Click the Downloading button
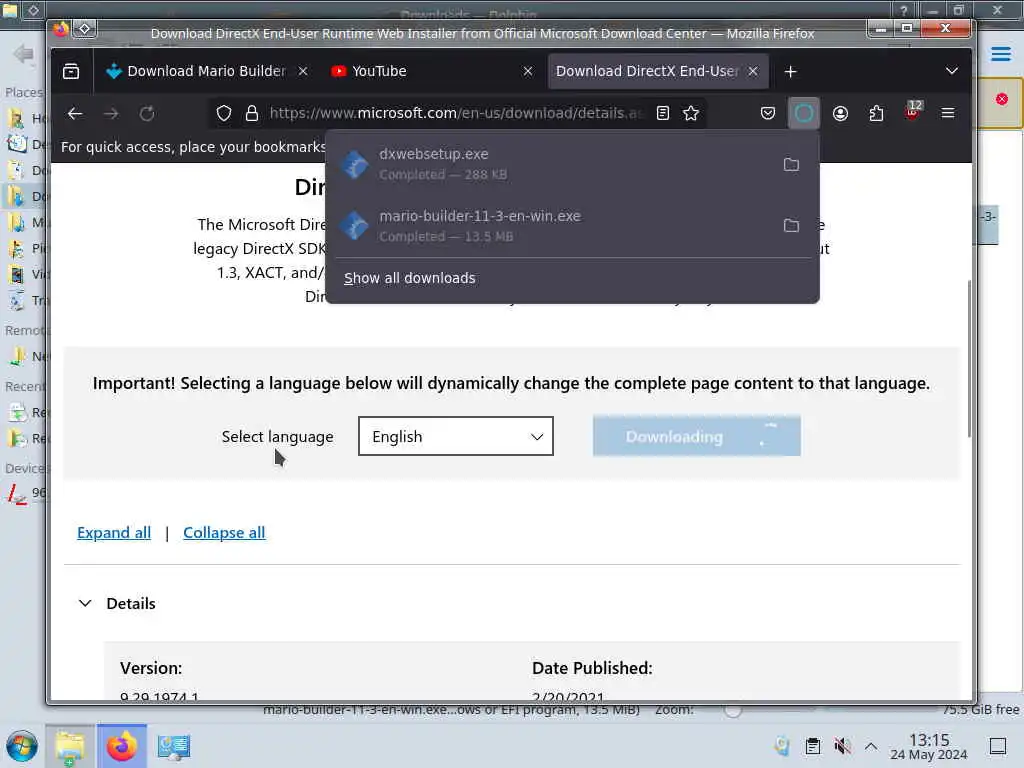 [697, 436]
